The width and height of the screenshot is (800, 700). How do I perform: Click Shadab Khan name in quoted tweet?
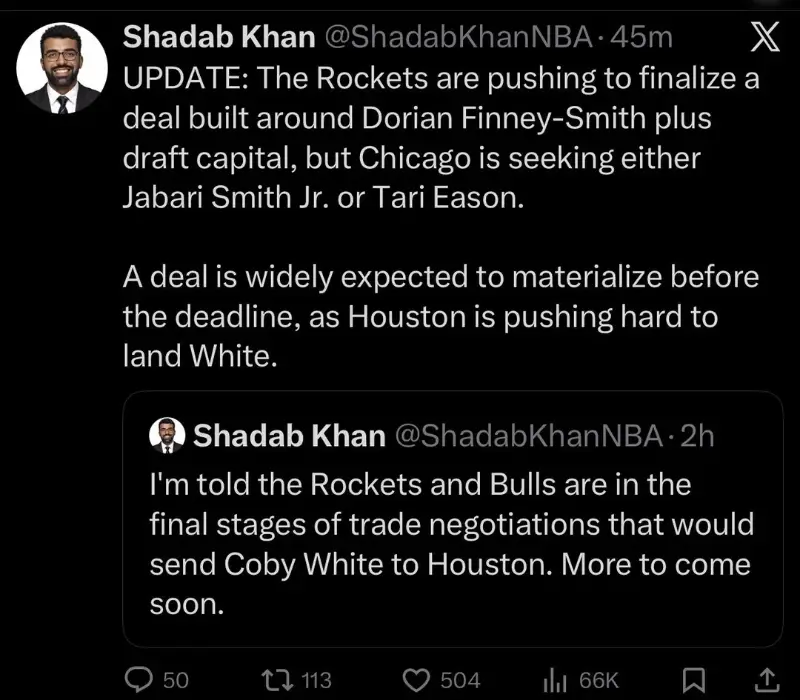click(x=289, y=436)
